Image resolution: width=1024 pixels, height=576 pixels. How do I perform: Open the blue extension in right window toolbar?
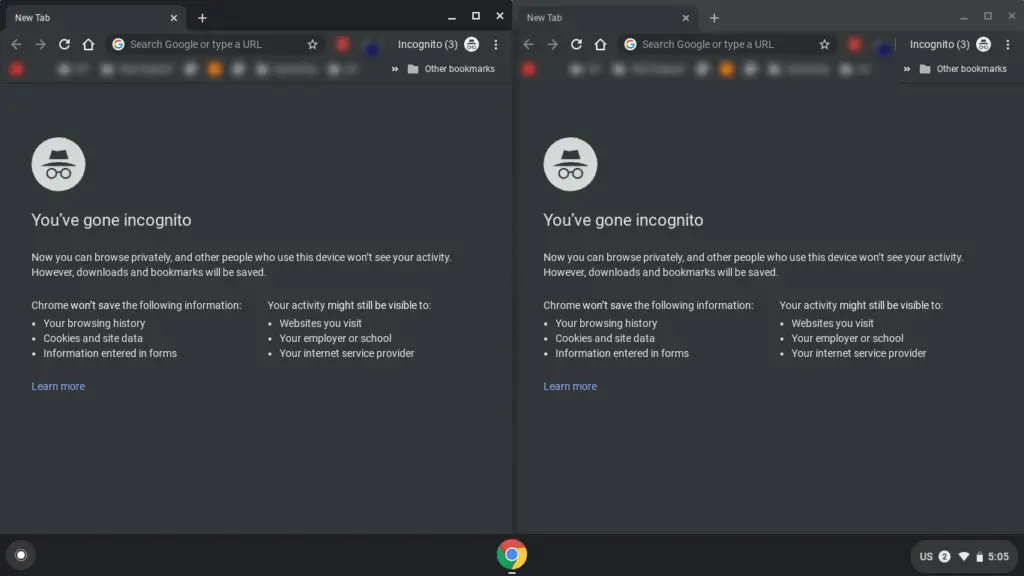click(884, 47)
